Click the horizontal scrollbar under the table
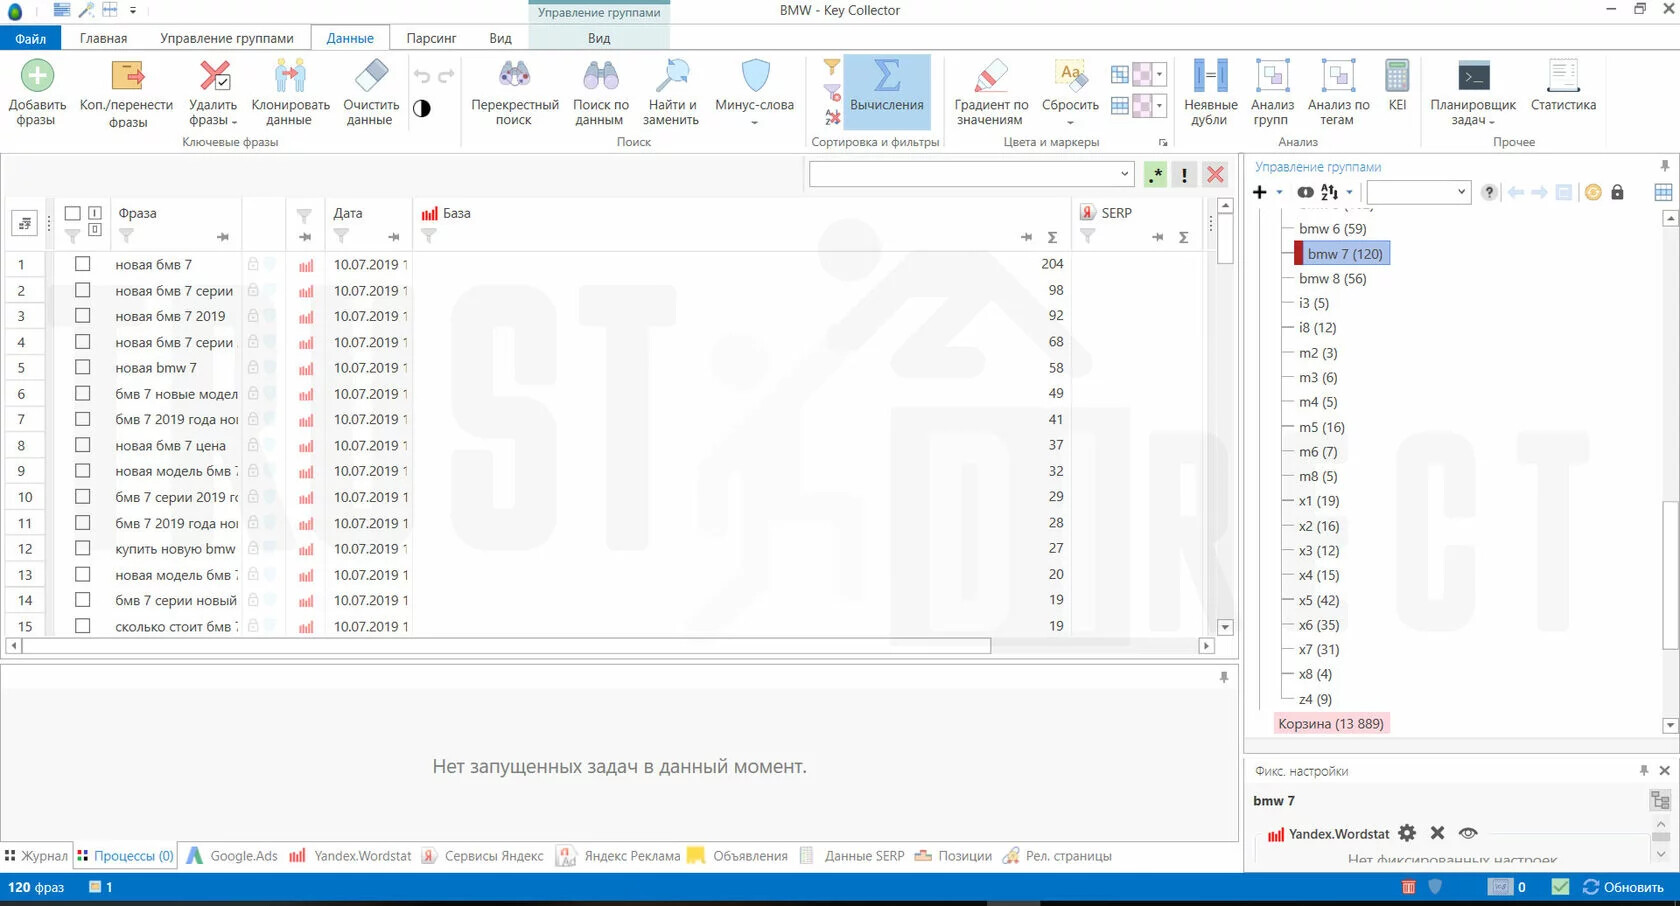Image resolution: width=1680 pixels, height=906 pixels. [507, 646]
